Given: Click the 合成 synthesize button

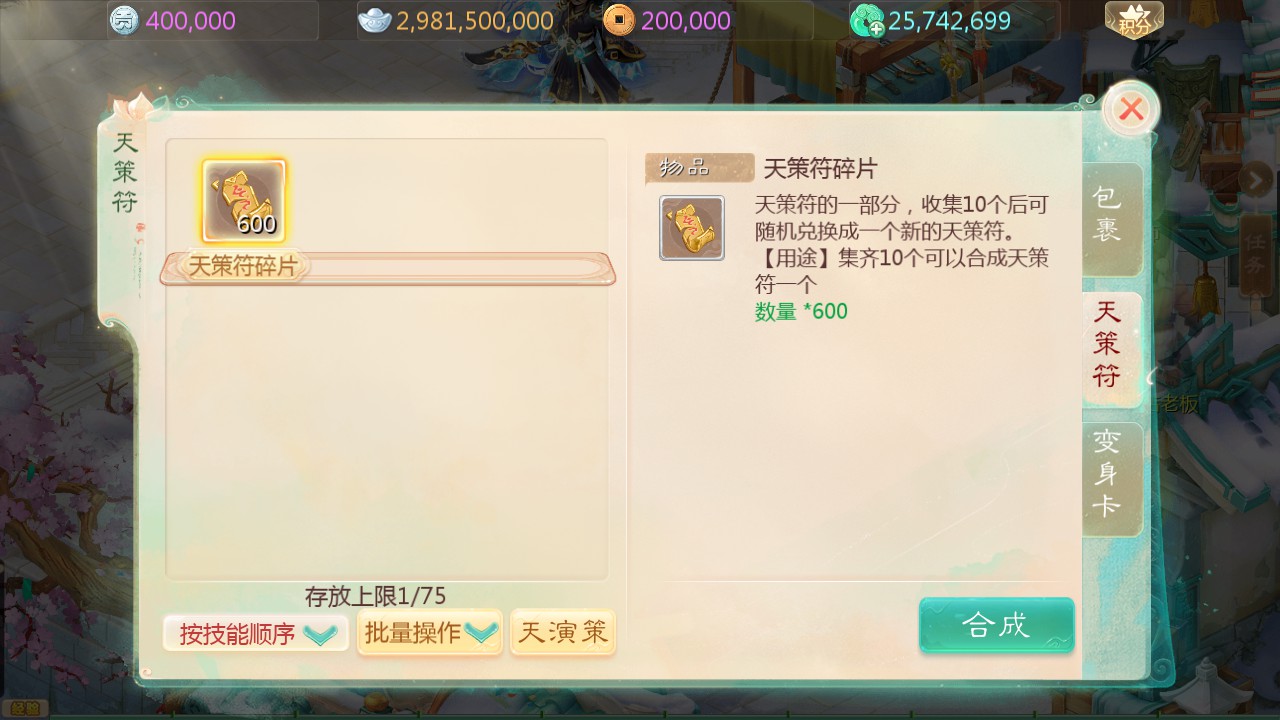Looking at the screenshot, I should coord(996,625).
